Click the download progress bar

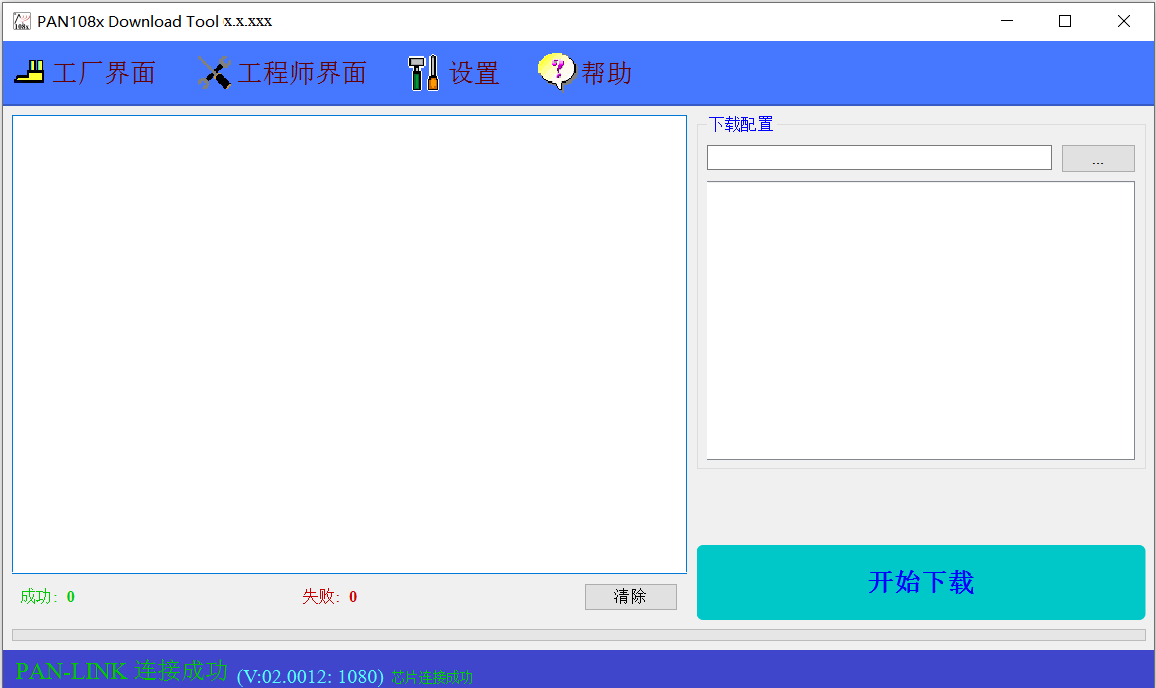pyautogui.click(x=579, y=635)
